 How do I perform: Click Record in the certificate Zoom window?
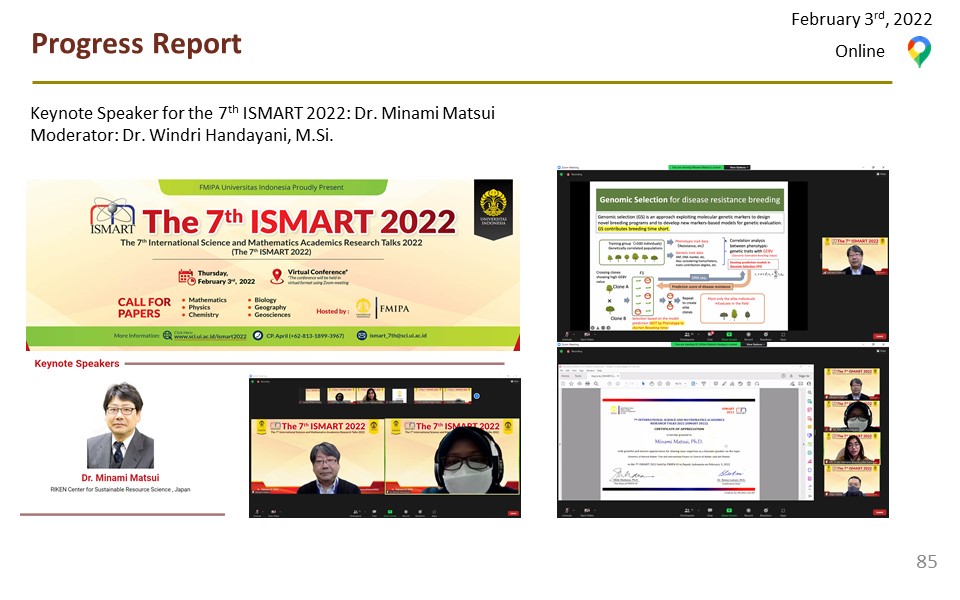tap(748, 512)
